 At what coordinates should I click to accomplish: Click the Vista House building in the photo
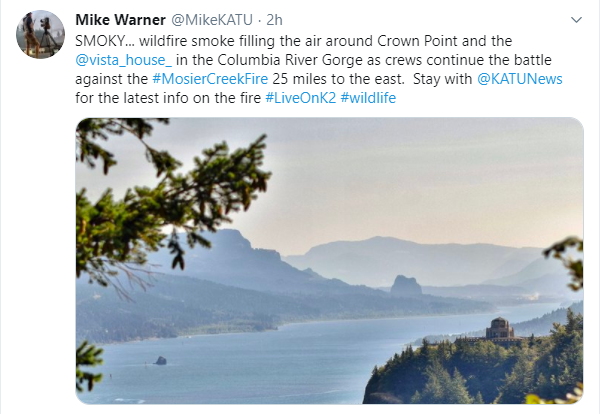499,329
